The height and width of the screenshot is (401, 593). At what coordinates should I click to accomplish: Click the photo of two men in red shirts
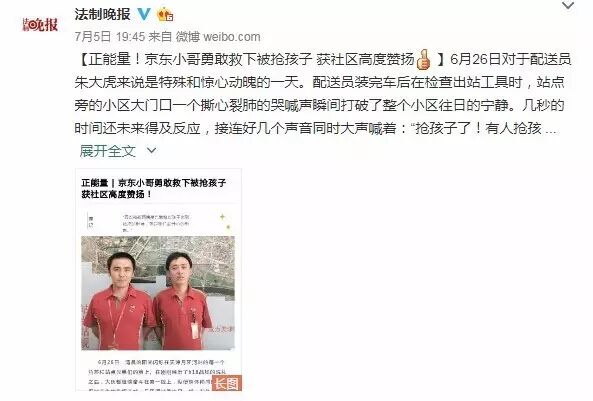[x=158, y=293]
